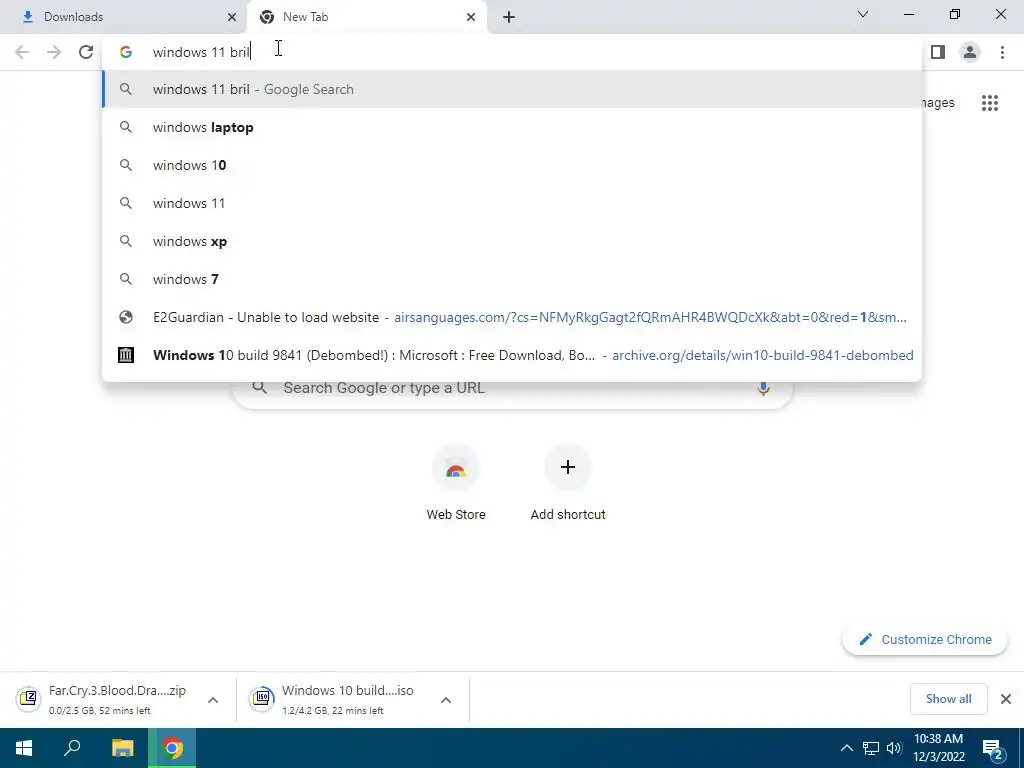Close the New Tab tab
The height and width of the screenshot is (768, 1024).
pyautogui.click(x=471, y=17)
